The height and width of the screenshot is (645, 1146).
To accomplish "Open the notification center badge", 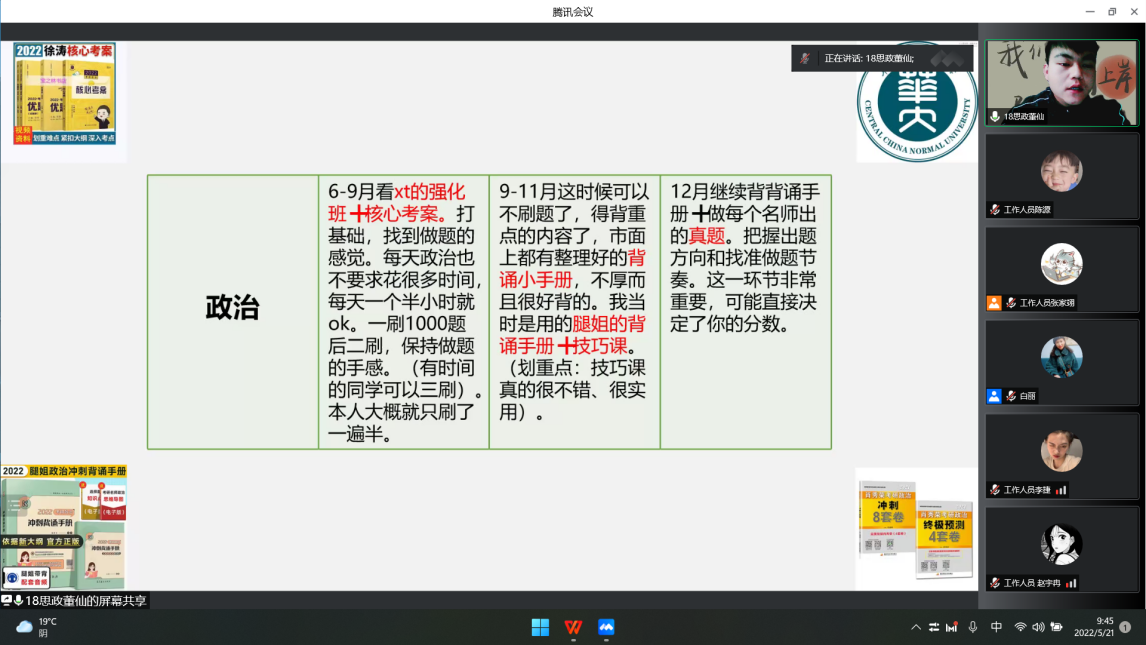I will (x=1125, y=627).
